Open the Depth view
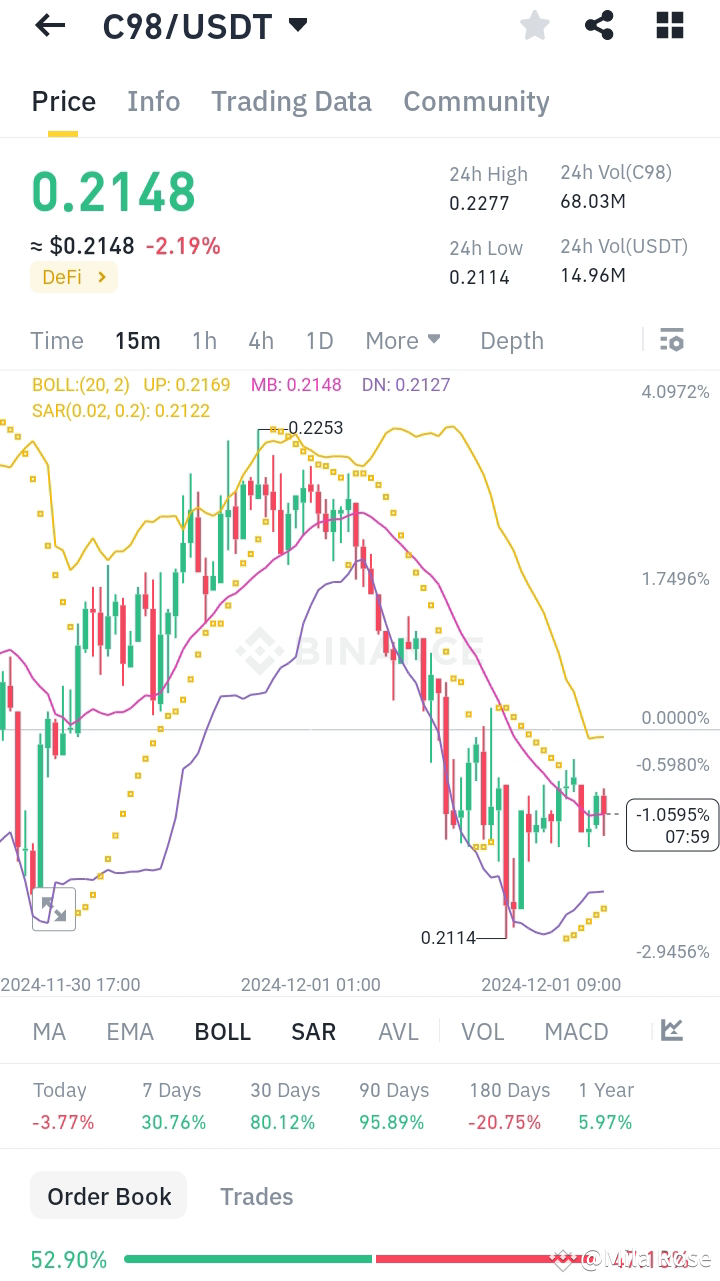The height and width of the screenshot is (1281, 720). [x=511, y=340]
